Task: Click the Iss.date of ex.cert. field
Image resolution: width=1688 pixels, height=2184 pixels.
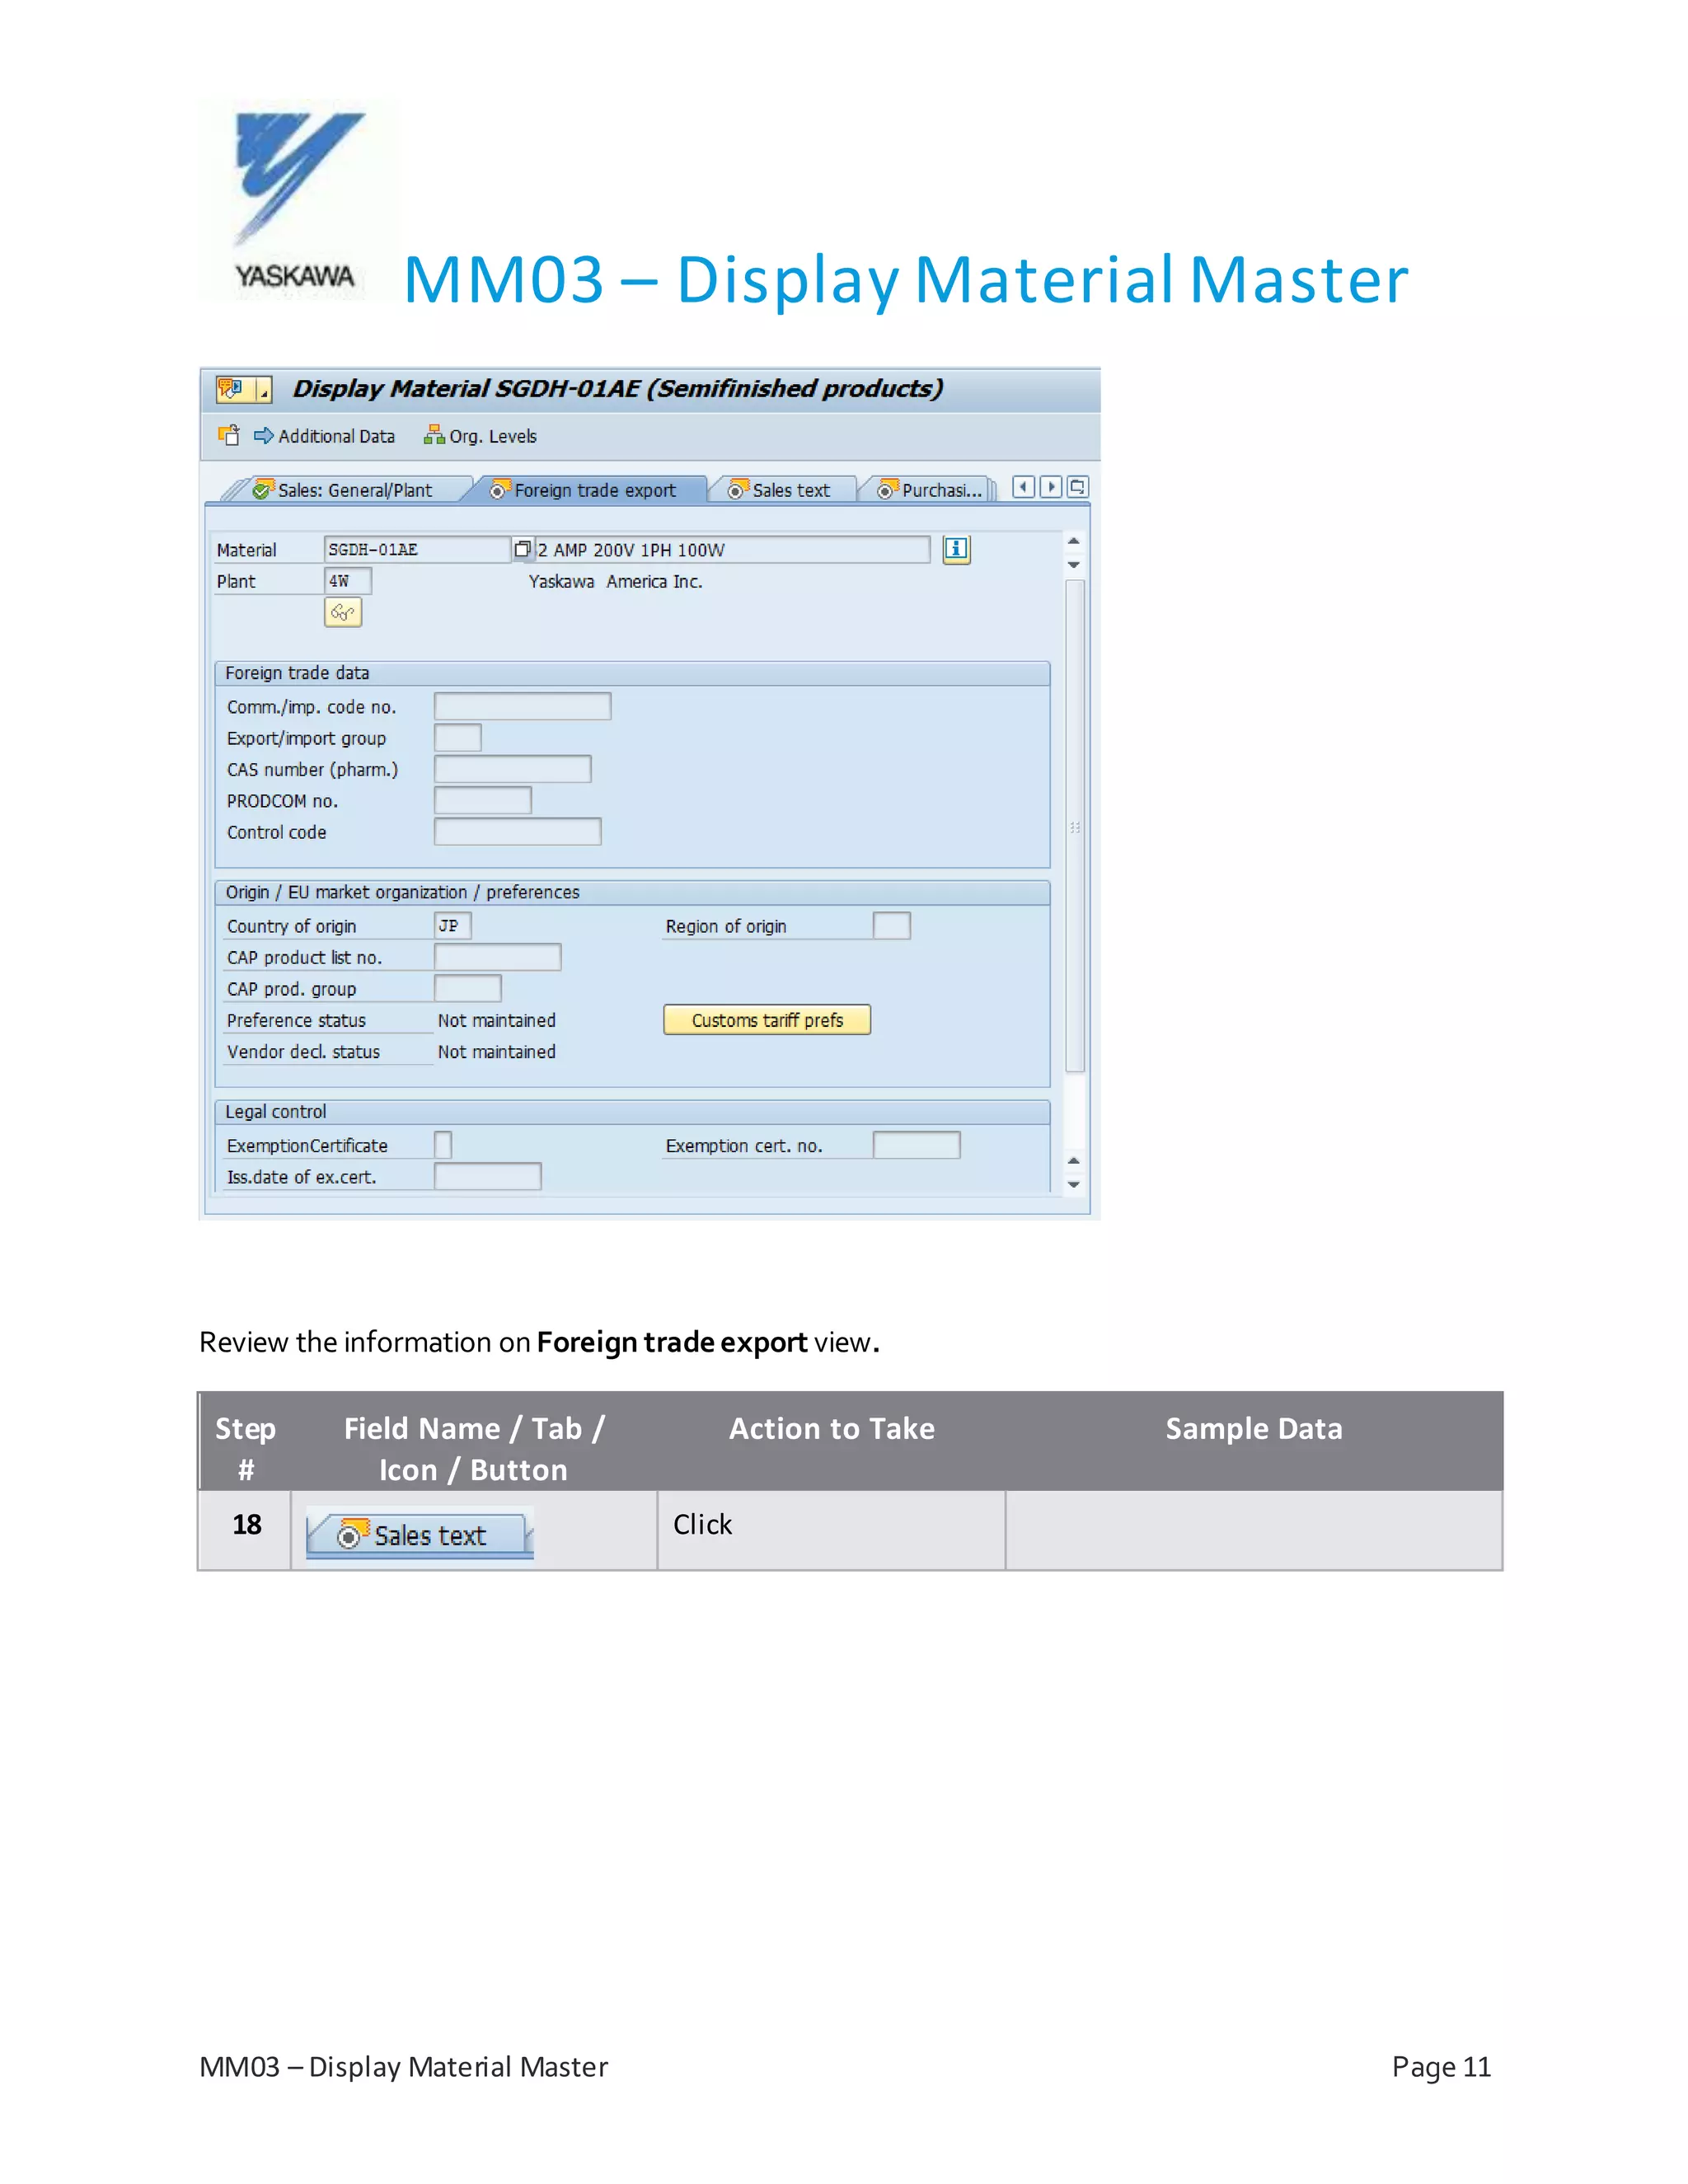Action: 487,1177
